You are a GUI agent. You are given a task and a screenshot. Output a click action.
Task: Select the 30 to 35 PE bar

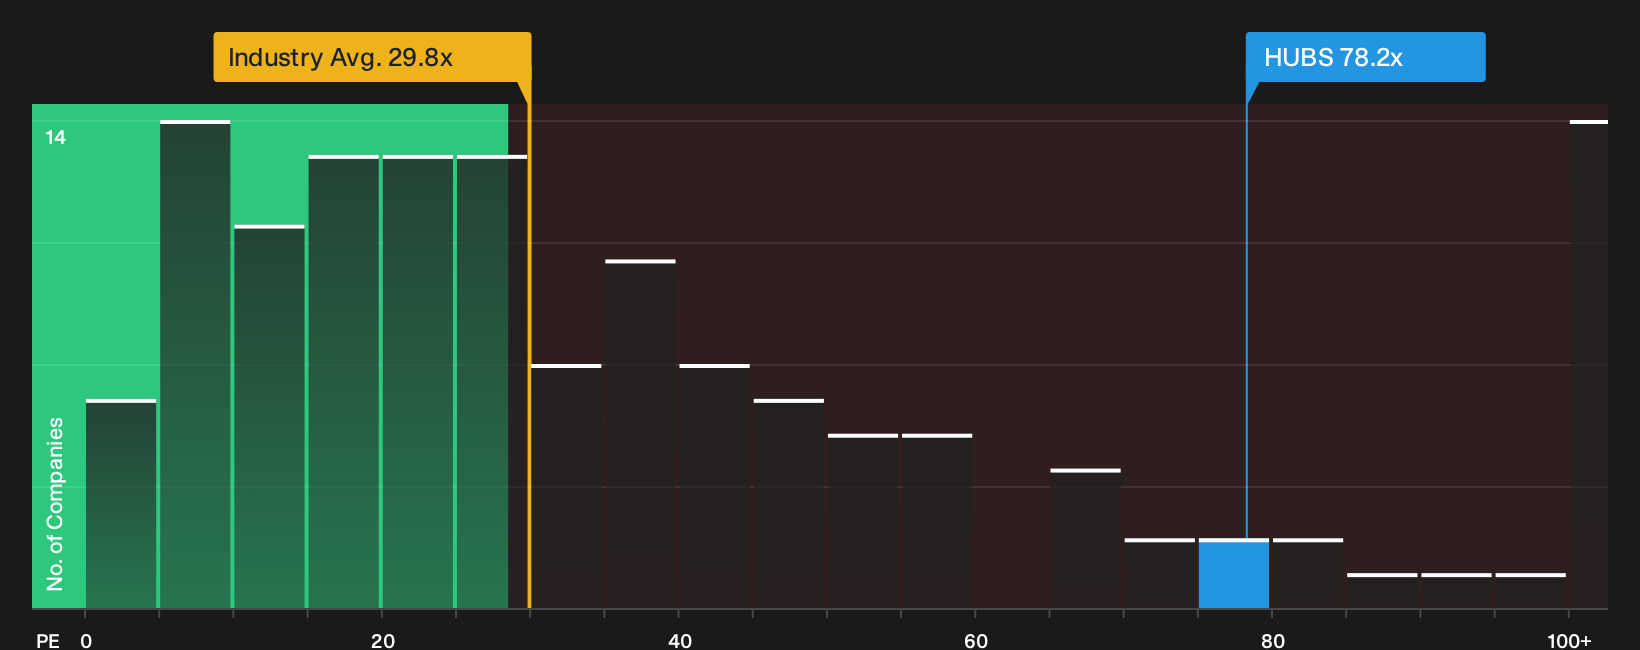[566, 487]
